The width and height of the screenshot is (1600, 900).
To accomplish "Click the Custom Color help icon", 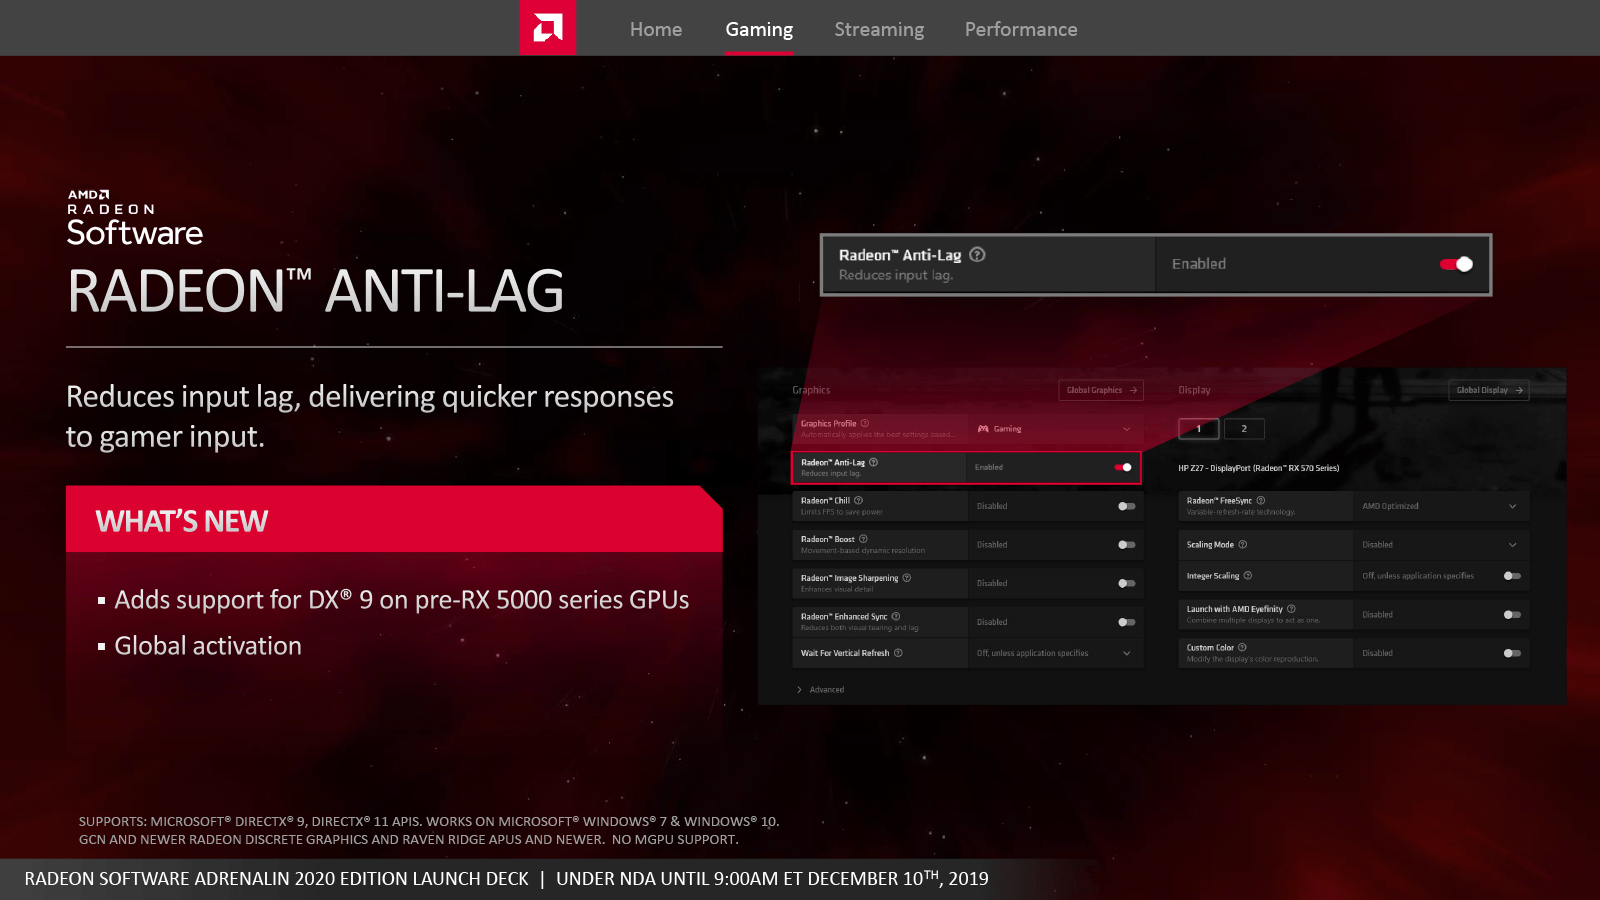I will coord(1242,648).
